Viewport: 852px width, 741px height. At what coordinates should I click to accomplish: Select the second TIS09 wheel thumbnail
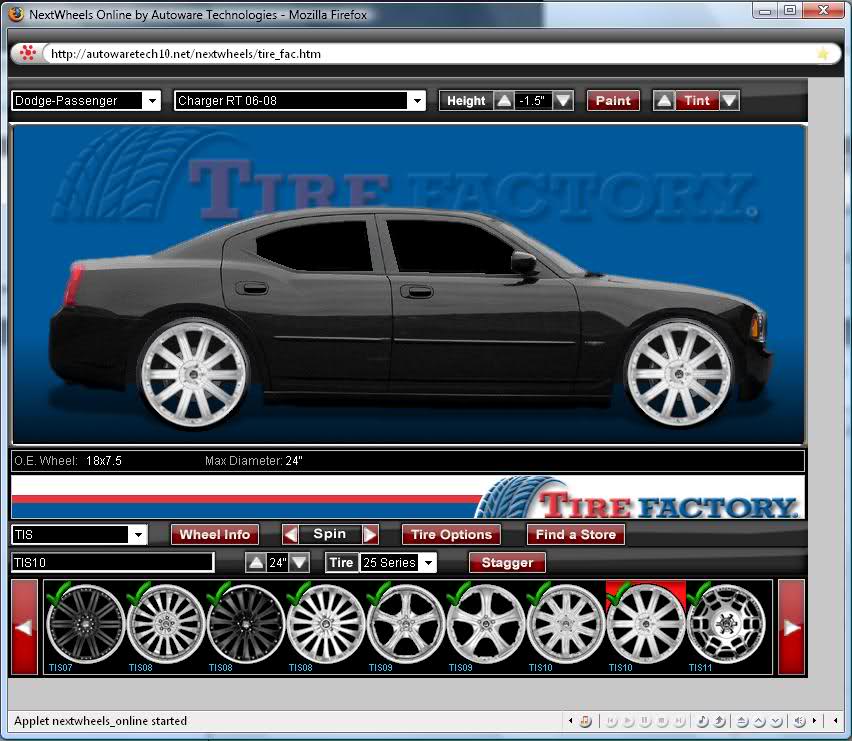[x=485, y=624]
